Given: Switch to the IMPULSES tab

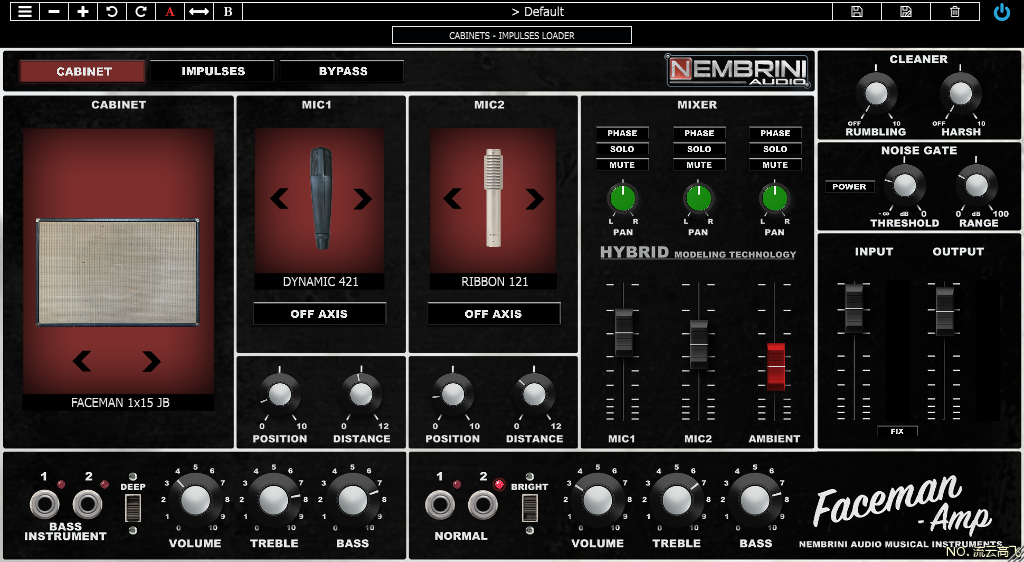Looking at the screenshot, I should tap(213, 71).
